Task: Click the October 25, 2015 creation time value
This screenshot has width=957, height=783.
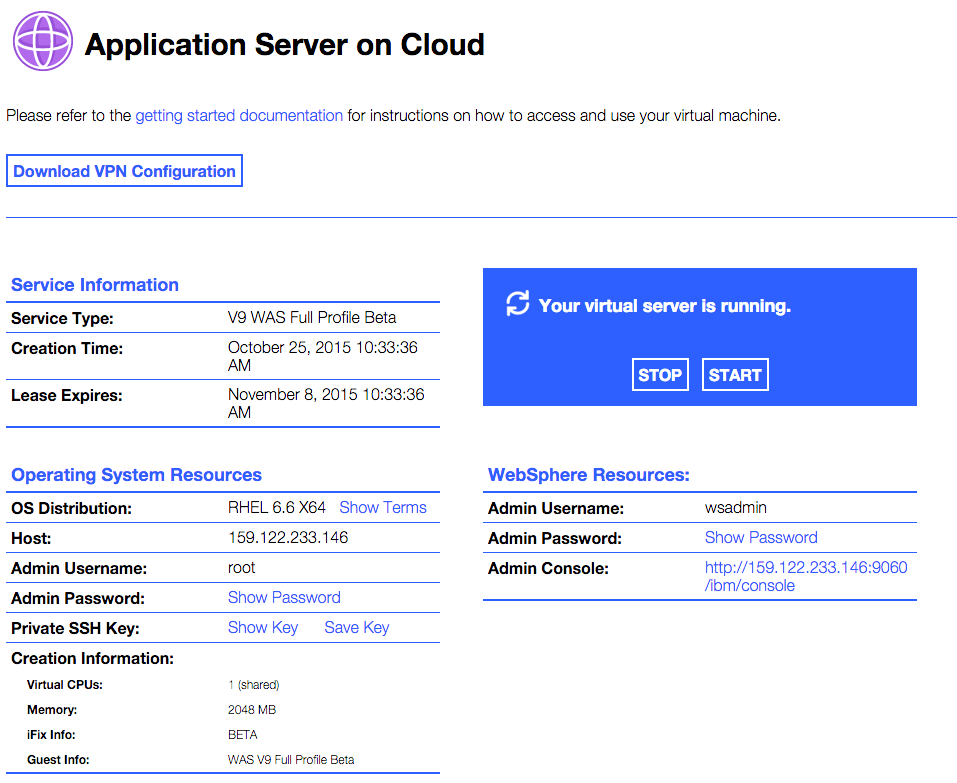Action: click(x=322, y=356)
